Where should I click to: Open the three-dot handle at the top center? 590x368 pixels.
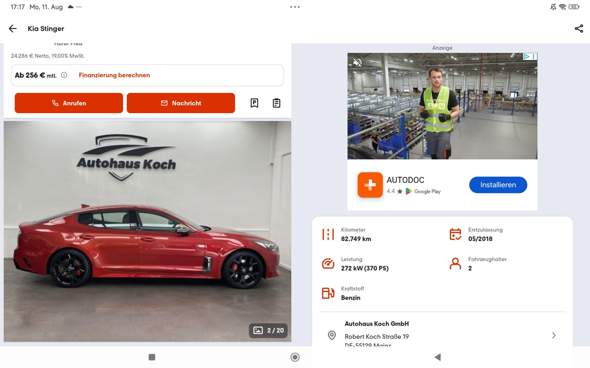295,7
